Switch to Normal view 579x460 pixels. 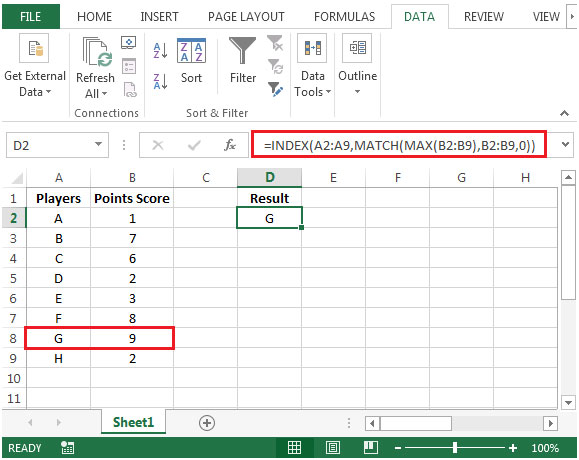[x=294, y=447]
